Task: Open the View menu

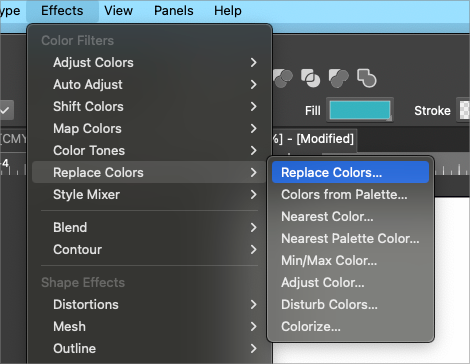Action: [118, 11]
